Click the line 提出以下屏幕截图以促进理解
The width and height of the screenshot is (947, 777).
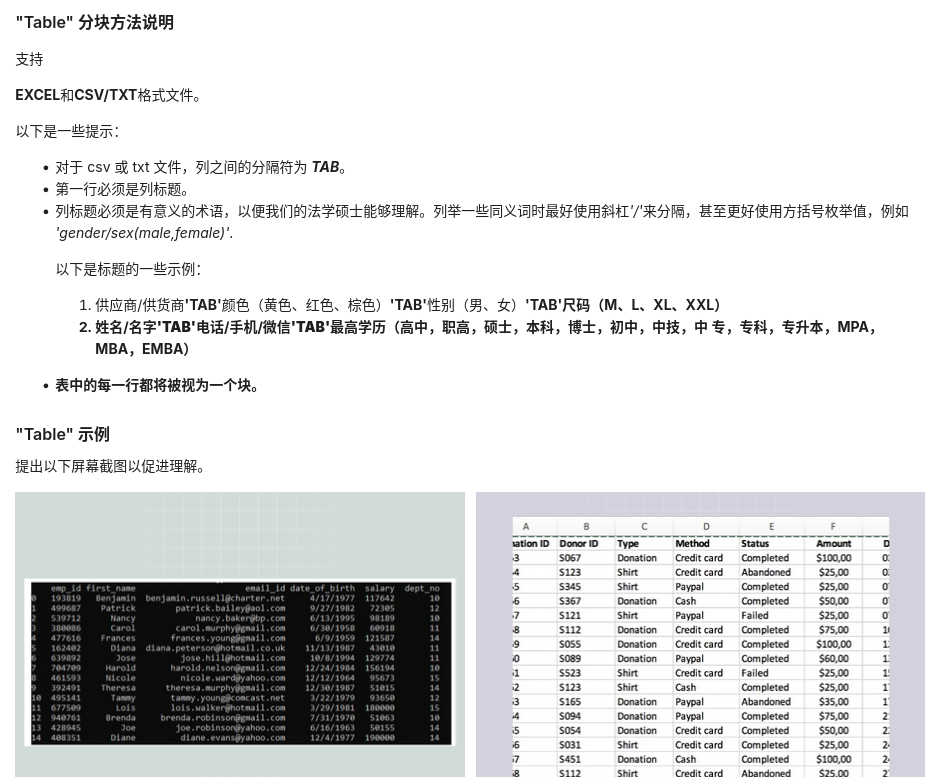(x=110, y=466)
